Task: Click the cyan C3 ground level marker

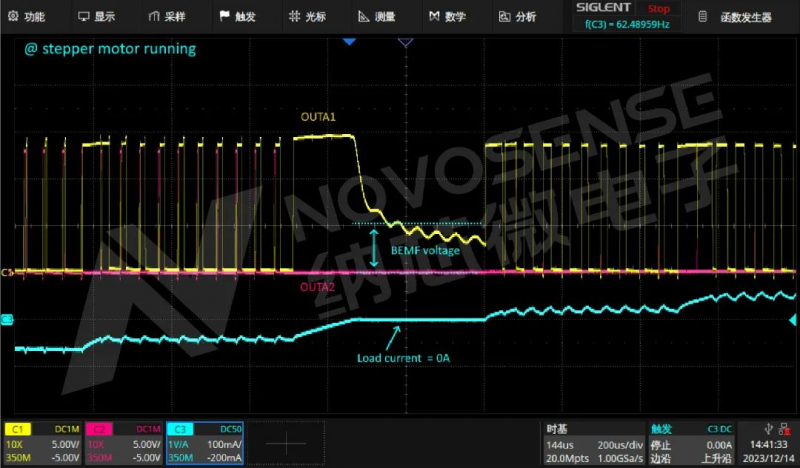Action: coord(6,320)
